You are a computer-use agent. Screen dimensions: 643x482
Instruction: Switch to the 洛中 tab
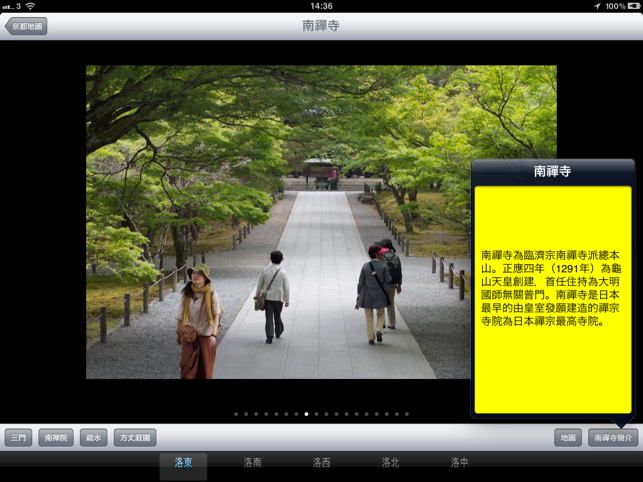pos(459,463)
